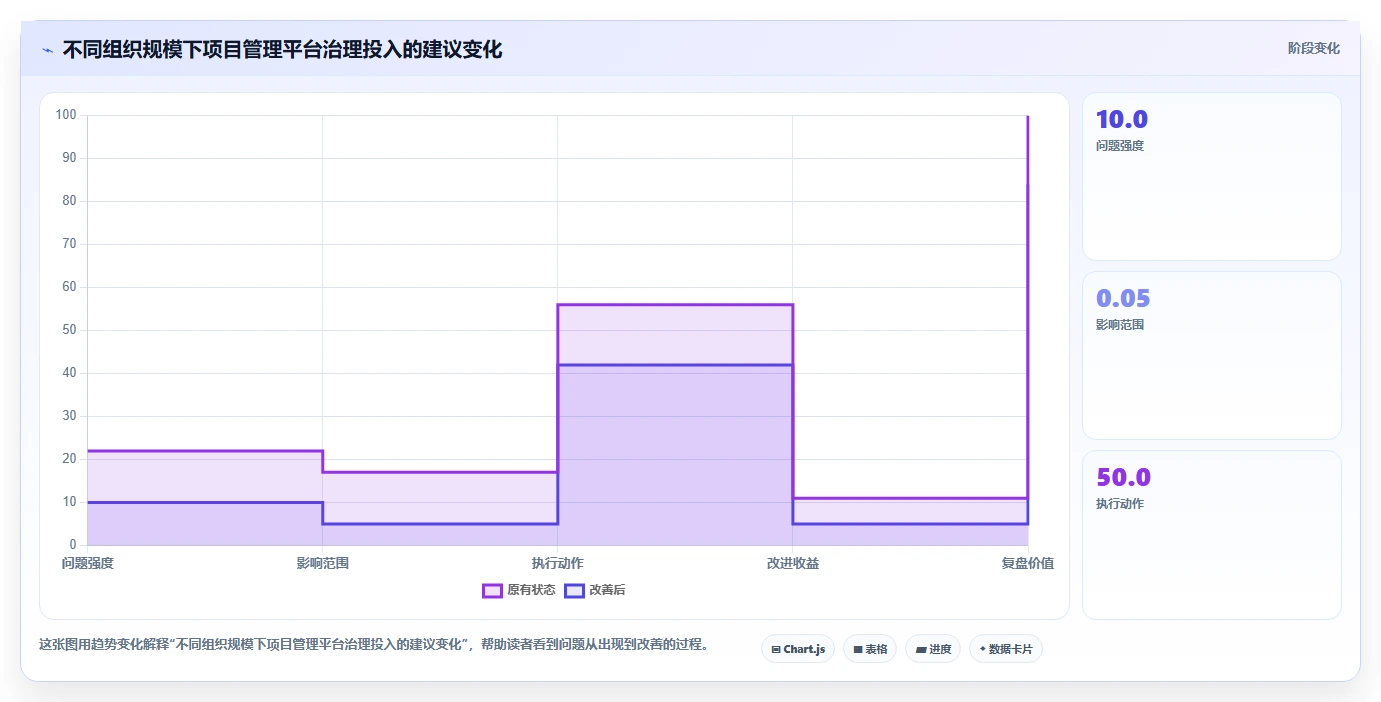The width and height of the screenshot is (1381, 702).
Task: Open the 问题强度 10.0 data card
Action: [1211, 176]
